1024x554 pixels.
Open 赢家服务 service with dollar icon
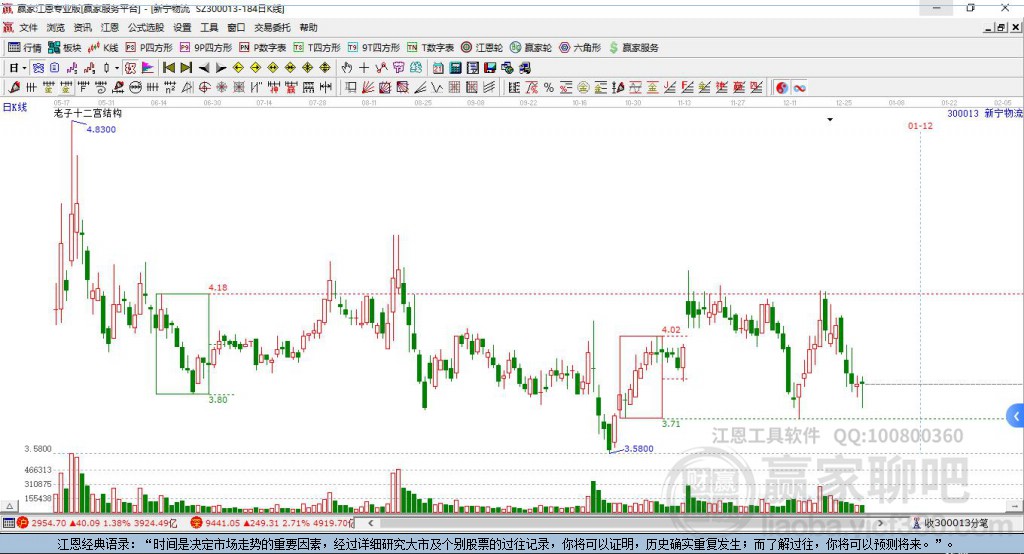634,48
